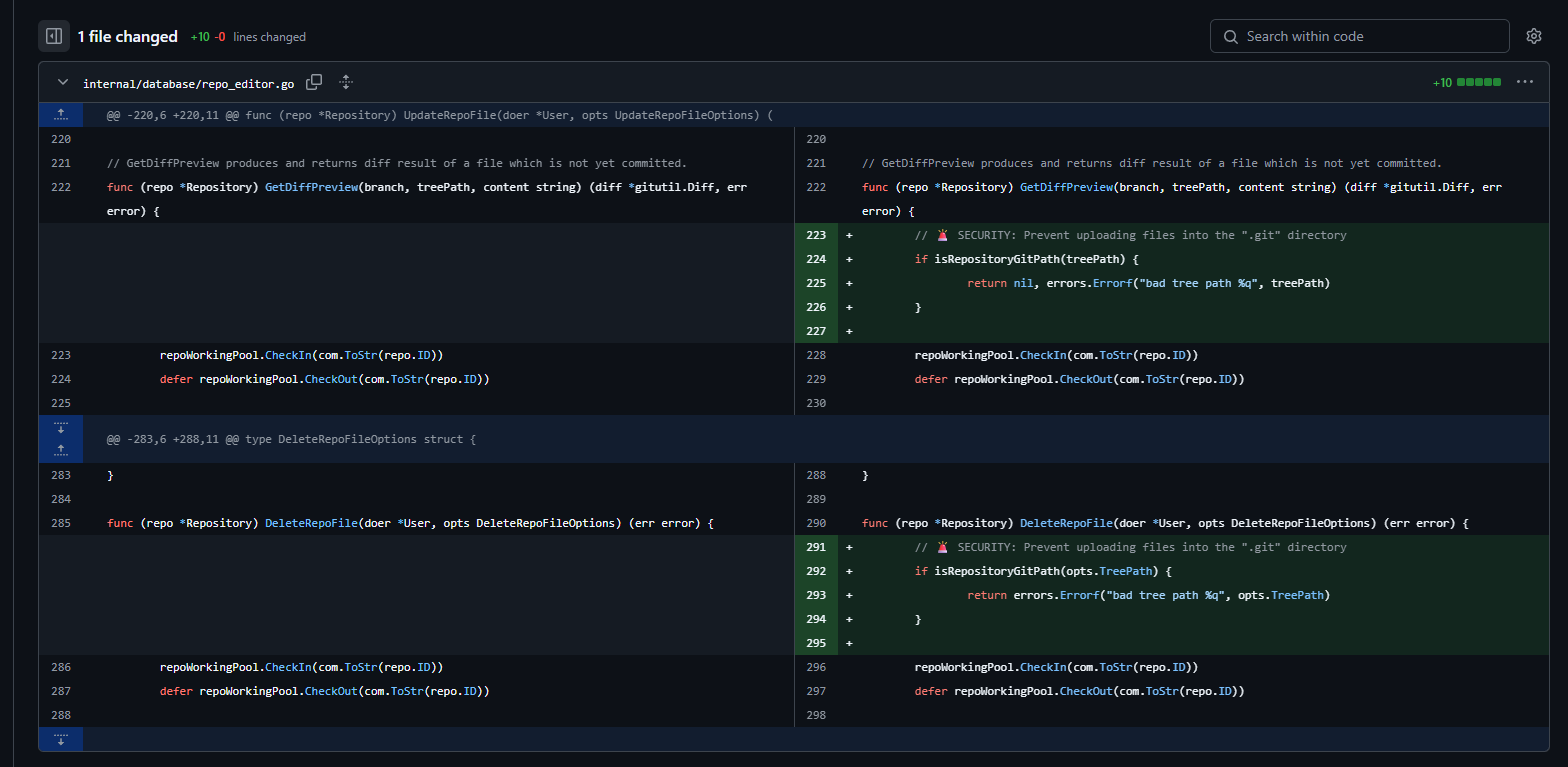Select added line number 223
The width and height of the screenshot is (1568, 767).
pyautogui.click(x=816, y=235)
